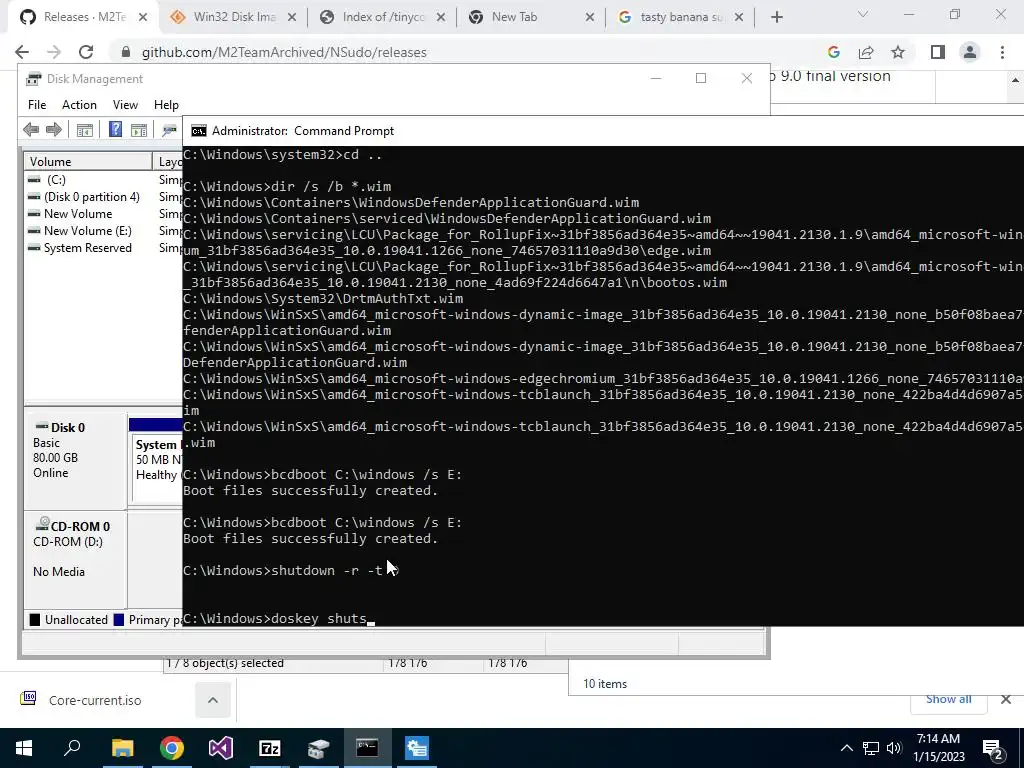
Task: Click the Command Prompt title bar icon
Action: click(199, 131)
